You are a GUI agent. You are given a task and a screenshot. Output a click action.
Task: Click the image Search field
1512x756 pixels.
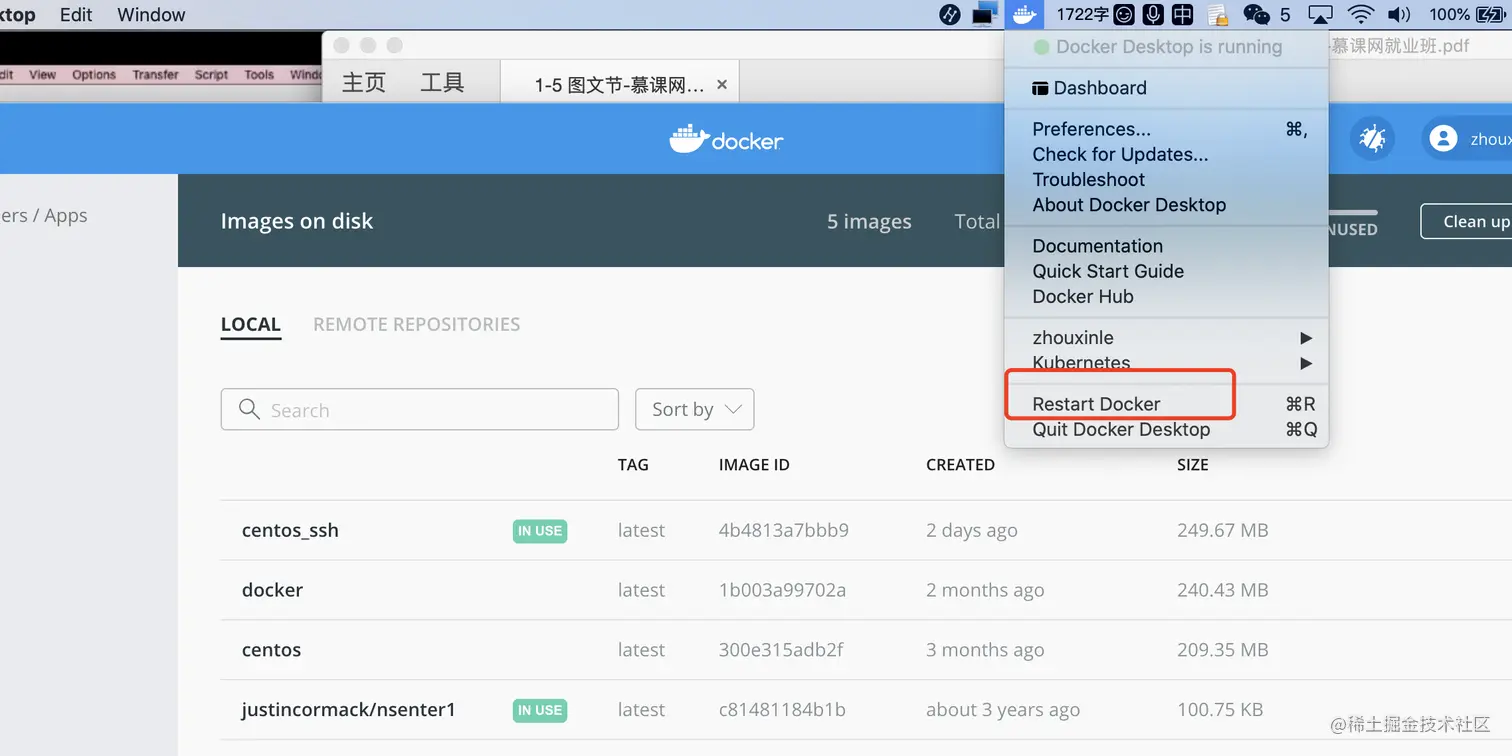[x=420, y=409]
